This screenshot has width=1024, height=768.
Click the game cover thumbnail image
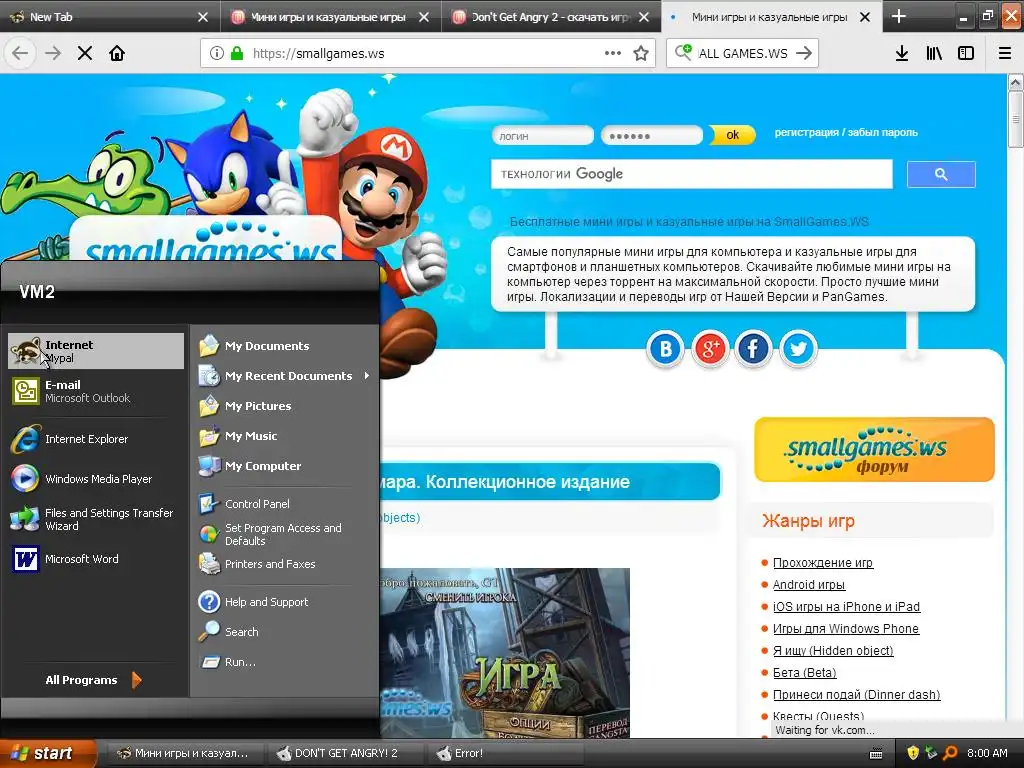(505, 652)
